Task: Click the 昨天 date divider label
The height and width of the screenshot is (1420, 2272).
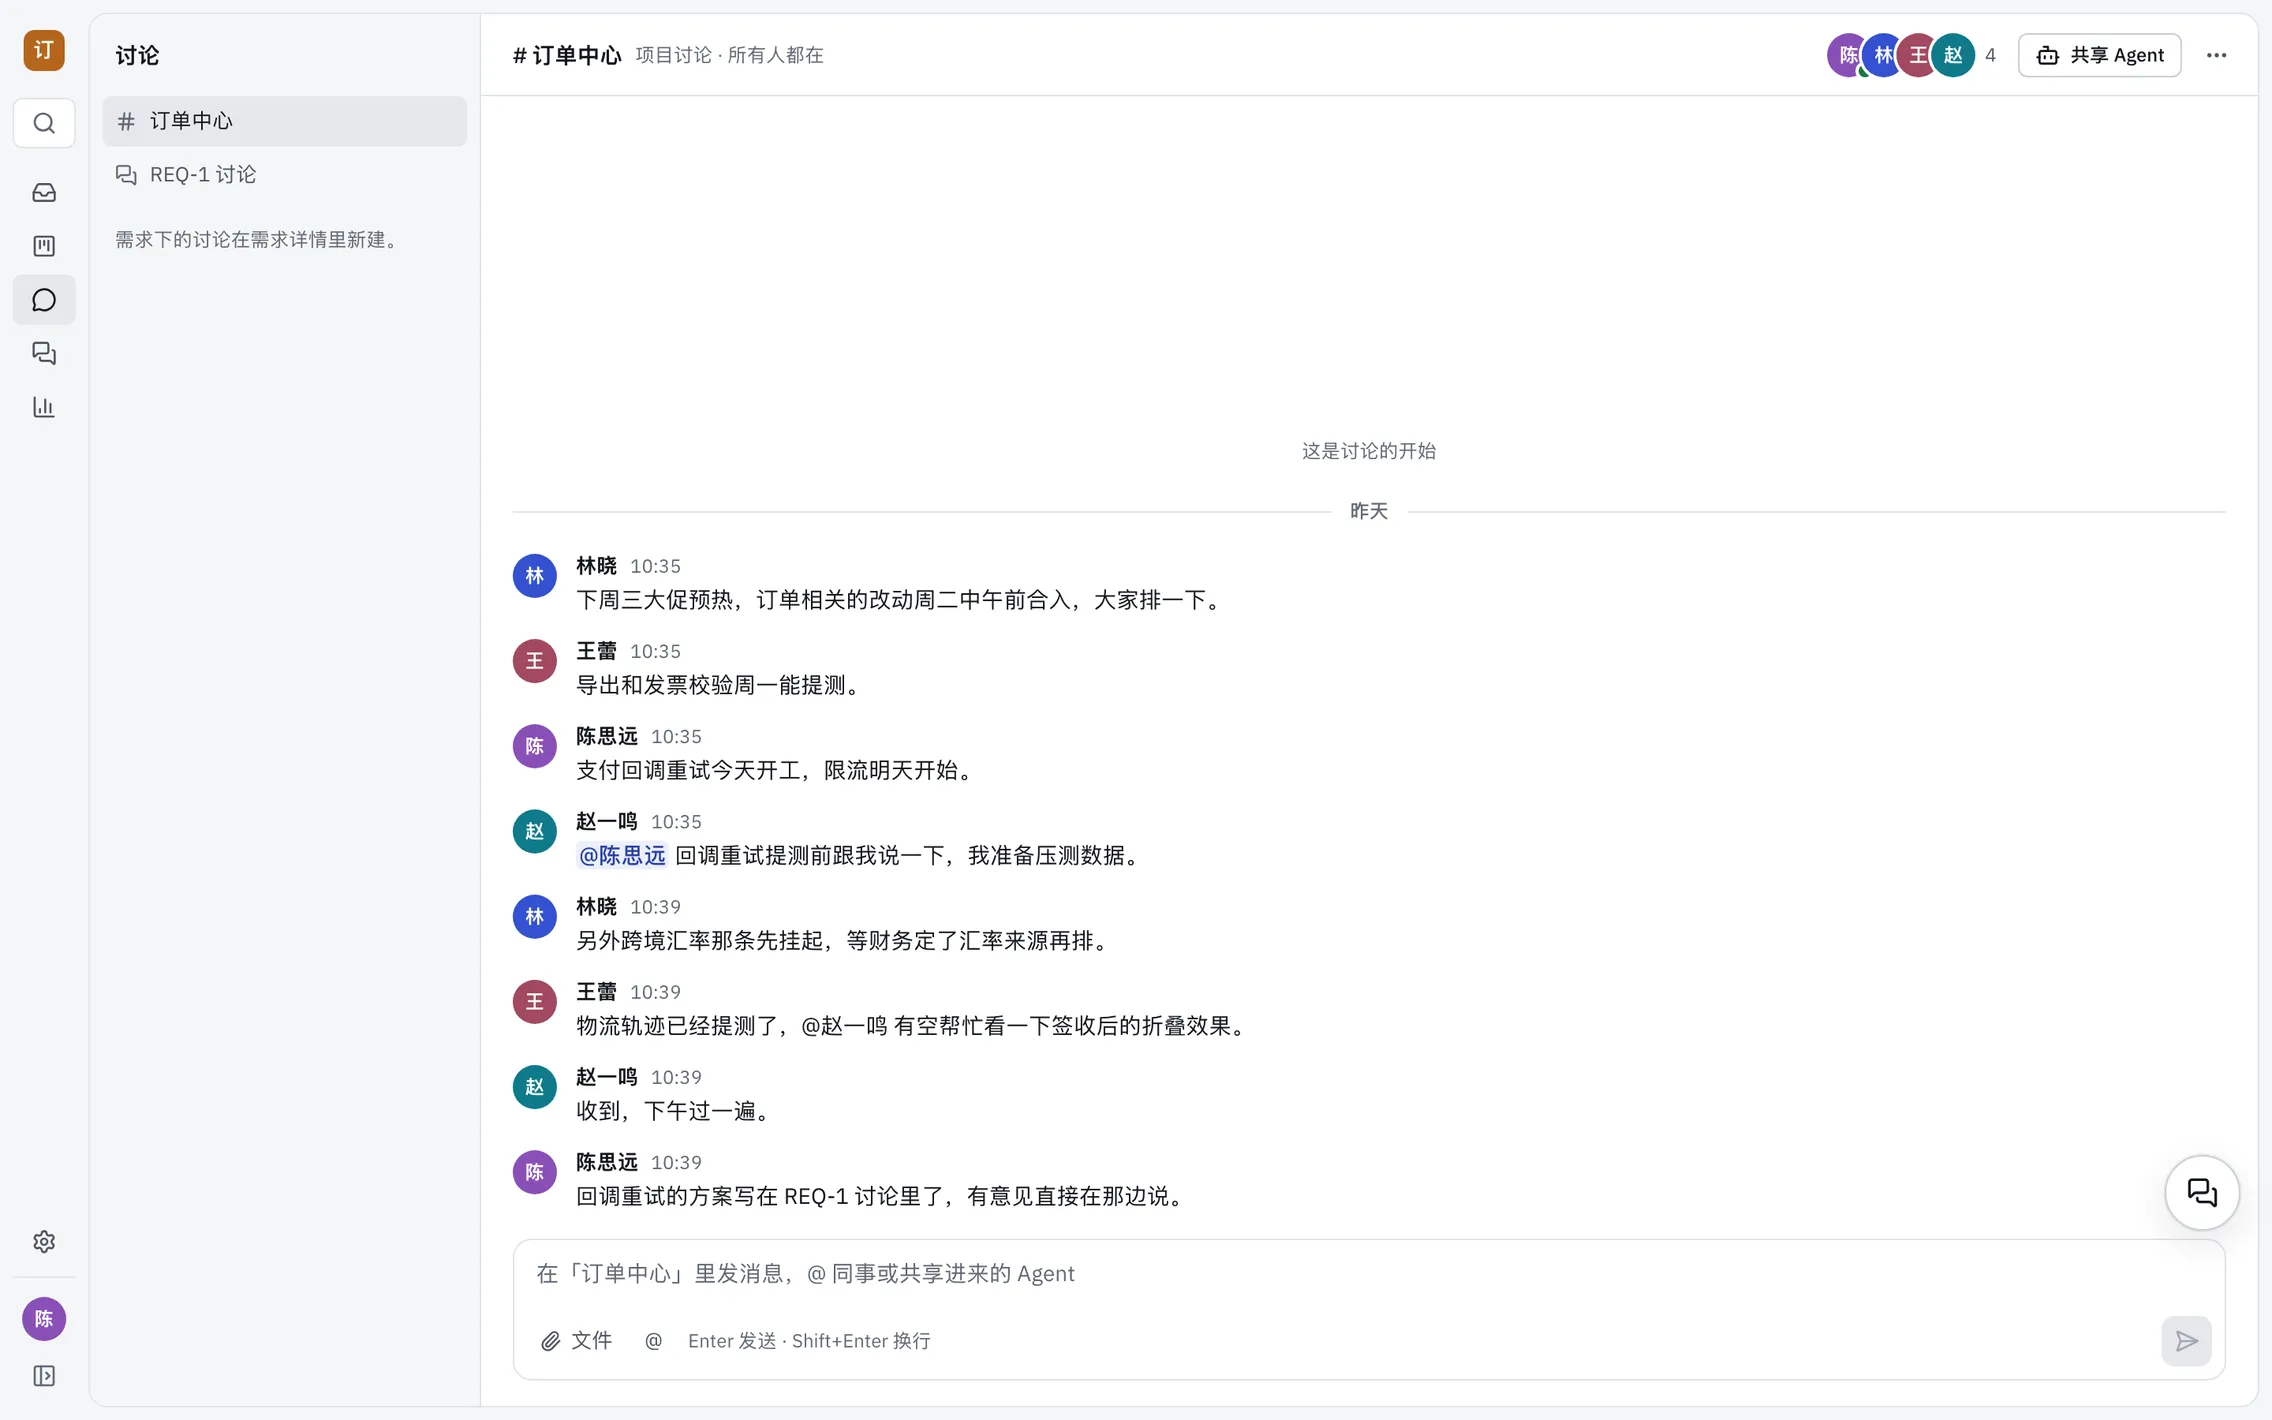Action: point(1369,511)
